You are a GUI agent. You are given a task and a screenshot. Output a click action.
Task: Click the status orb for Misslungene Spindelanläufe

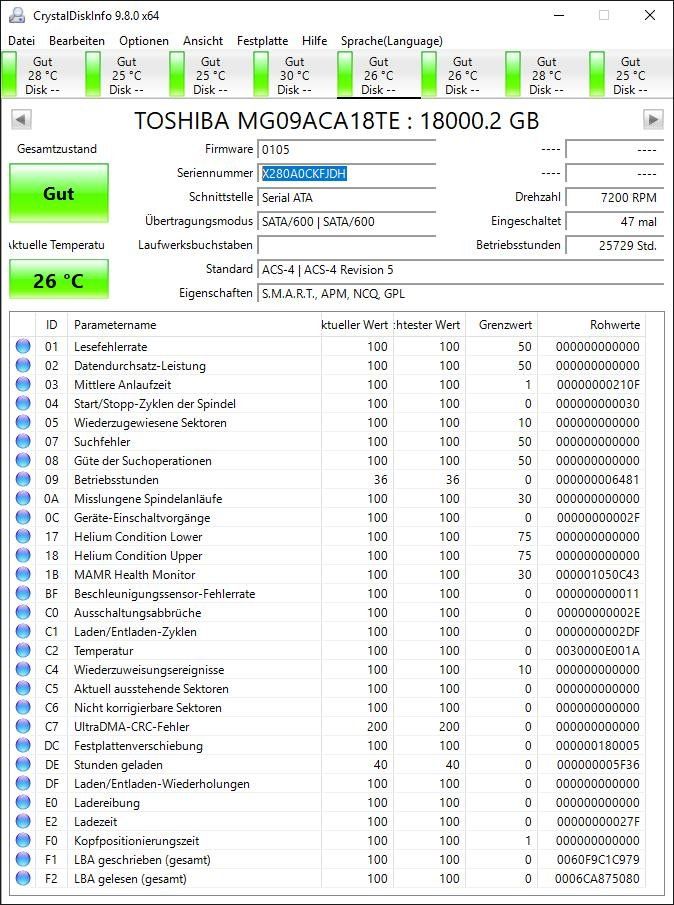point(23,498)
